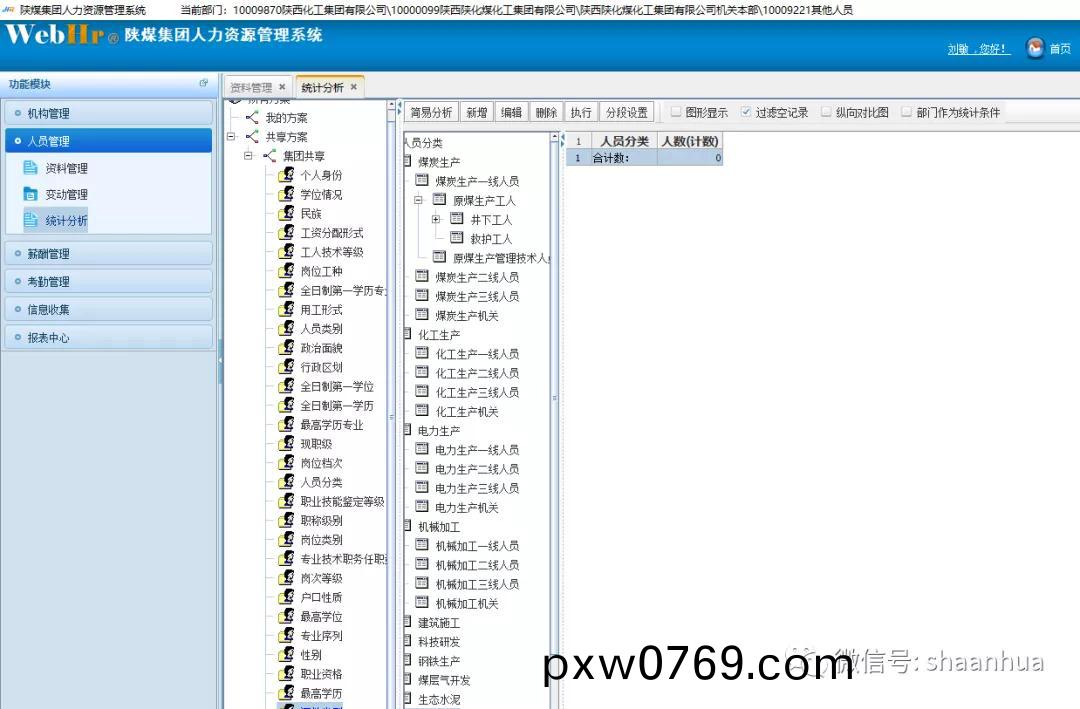Click the 变动管理 sidebar icon
Viewport: 1080px width, 709px height.
click(x=30, y=194)
